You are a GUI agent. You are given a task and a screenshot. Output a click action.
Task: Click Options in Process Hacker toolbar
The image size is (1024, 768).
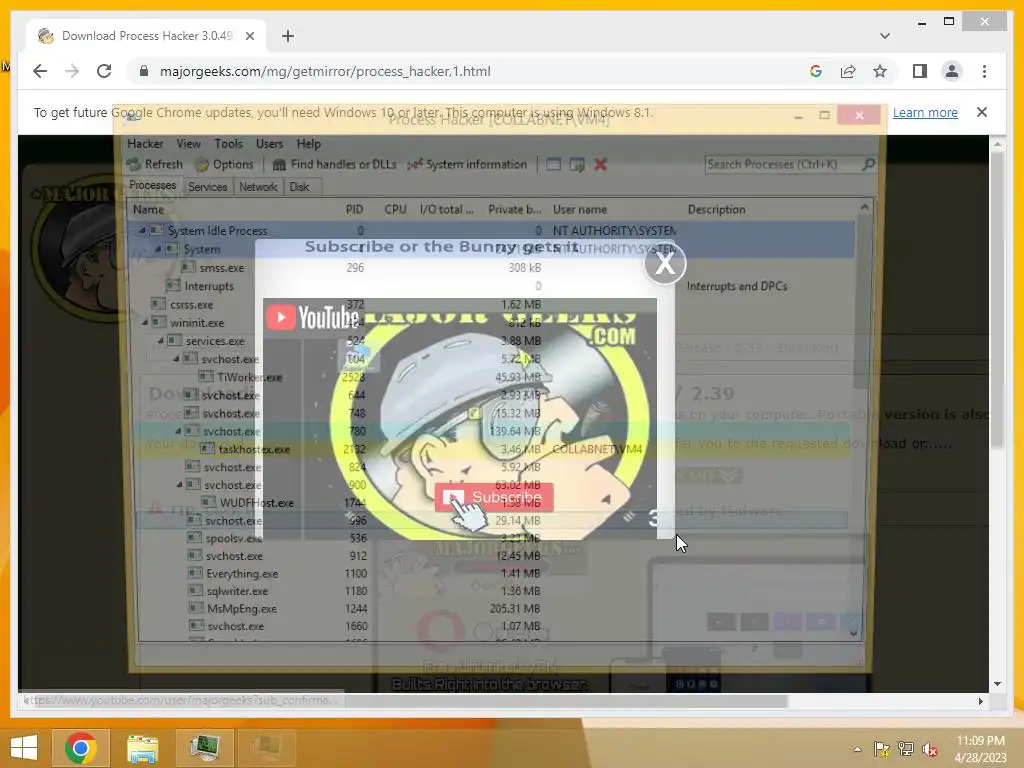coord(224,165)
